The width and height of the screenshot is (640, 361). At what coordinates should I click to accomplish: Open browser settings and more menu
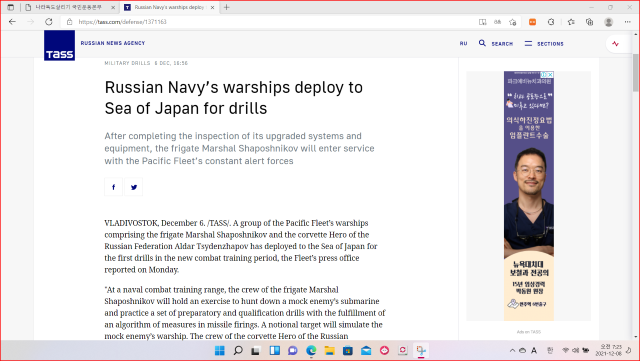coord(628,22)
